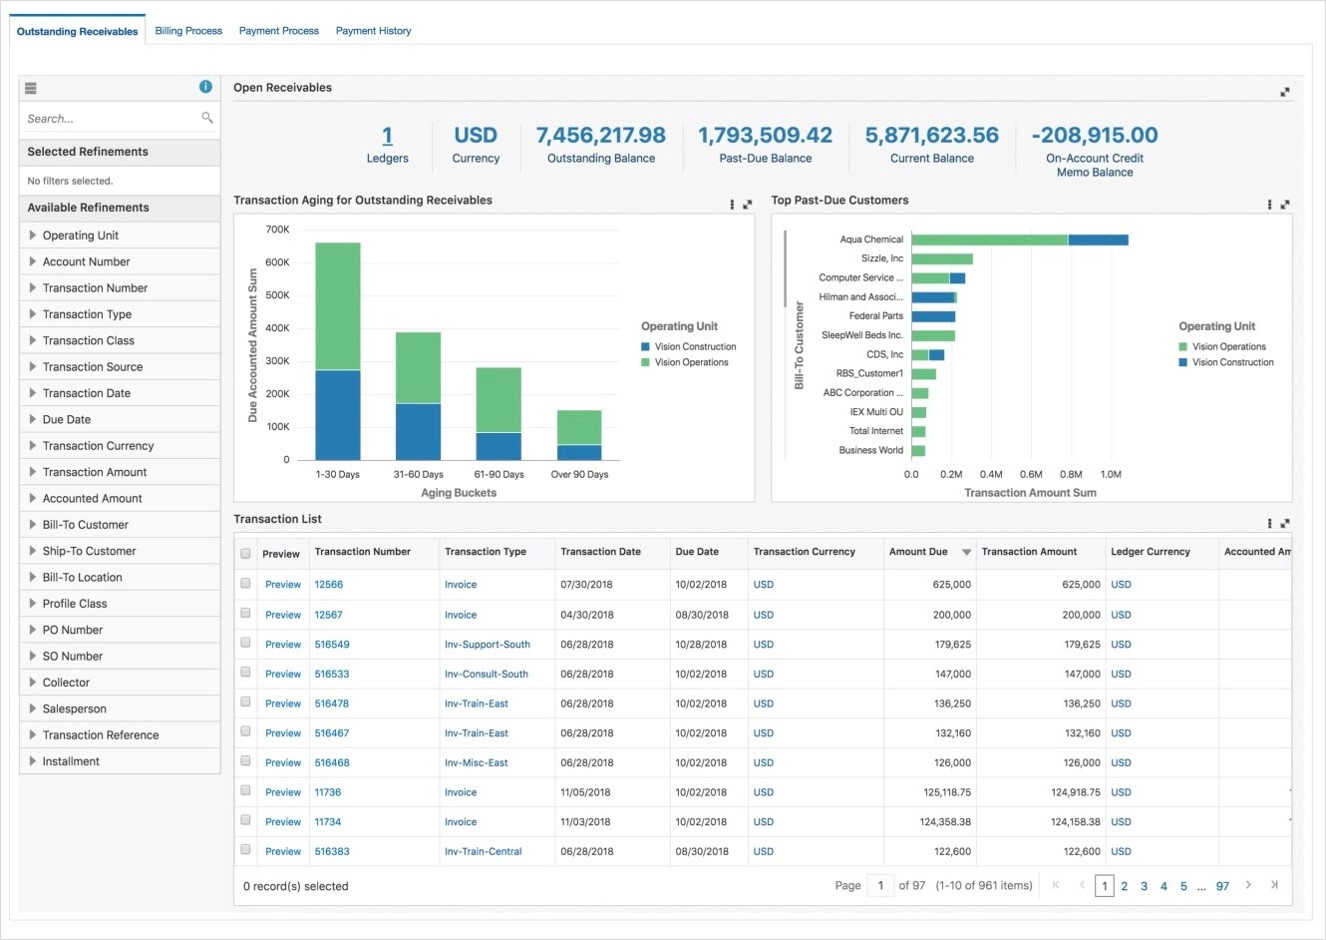Select the row checkbox for transaction 516549
1326x940 pixels.
(x=245, y=643)
